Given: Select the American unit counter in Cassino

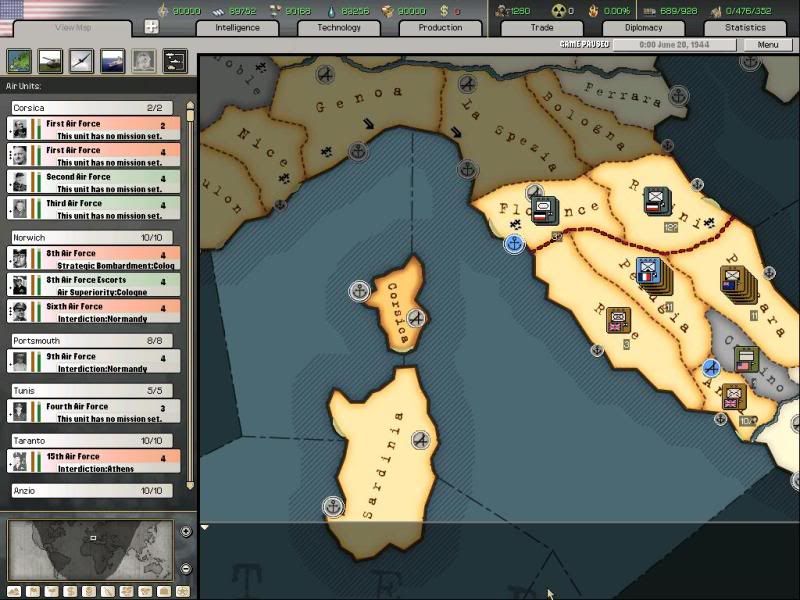Looking at the screenshot, I should tap(746, 359).
